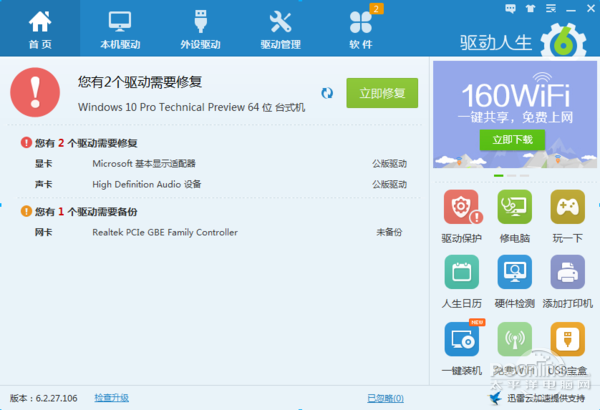This screenshot has width=600, height=410.
Task: Click the 迅雷云加速提供支持 bird icon
Action: click(x=496, y=398)
